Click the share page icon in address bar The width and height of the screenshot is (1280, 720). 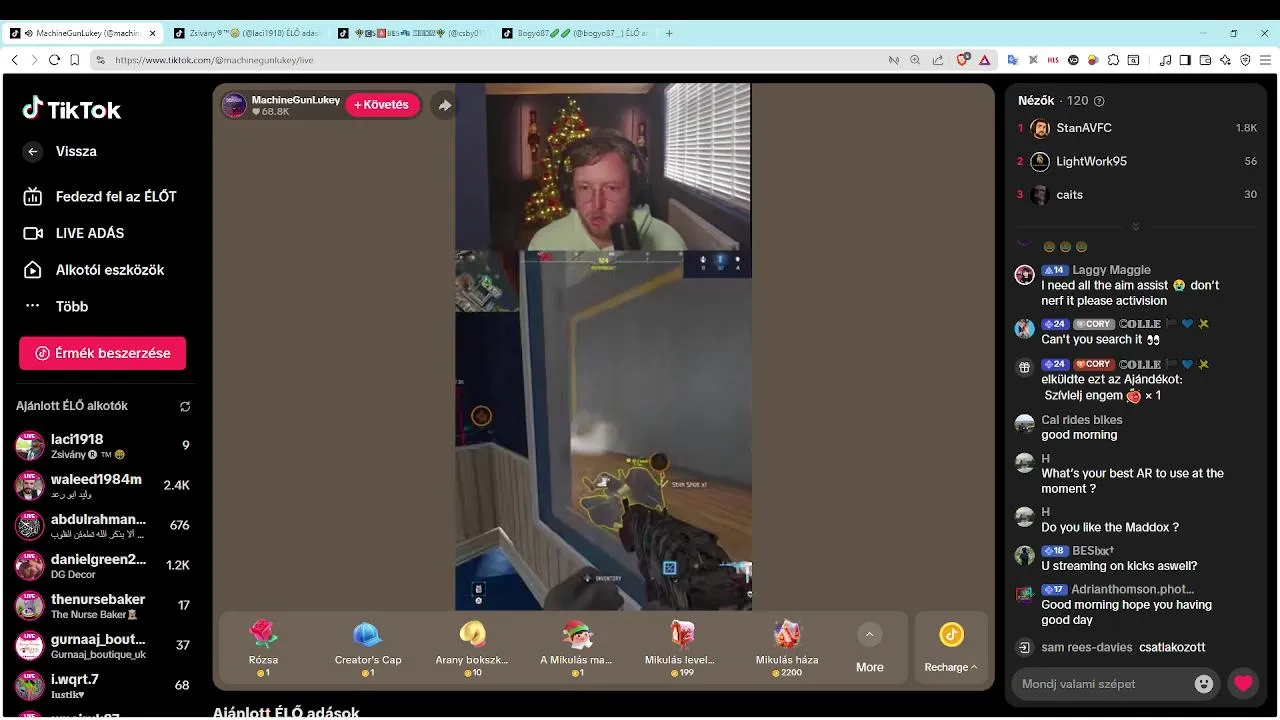938,60
